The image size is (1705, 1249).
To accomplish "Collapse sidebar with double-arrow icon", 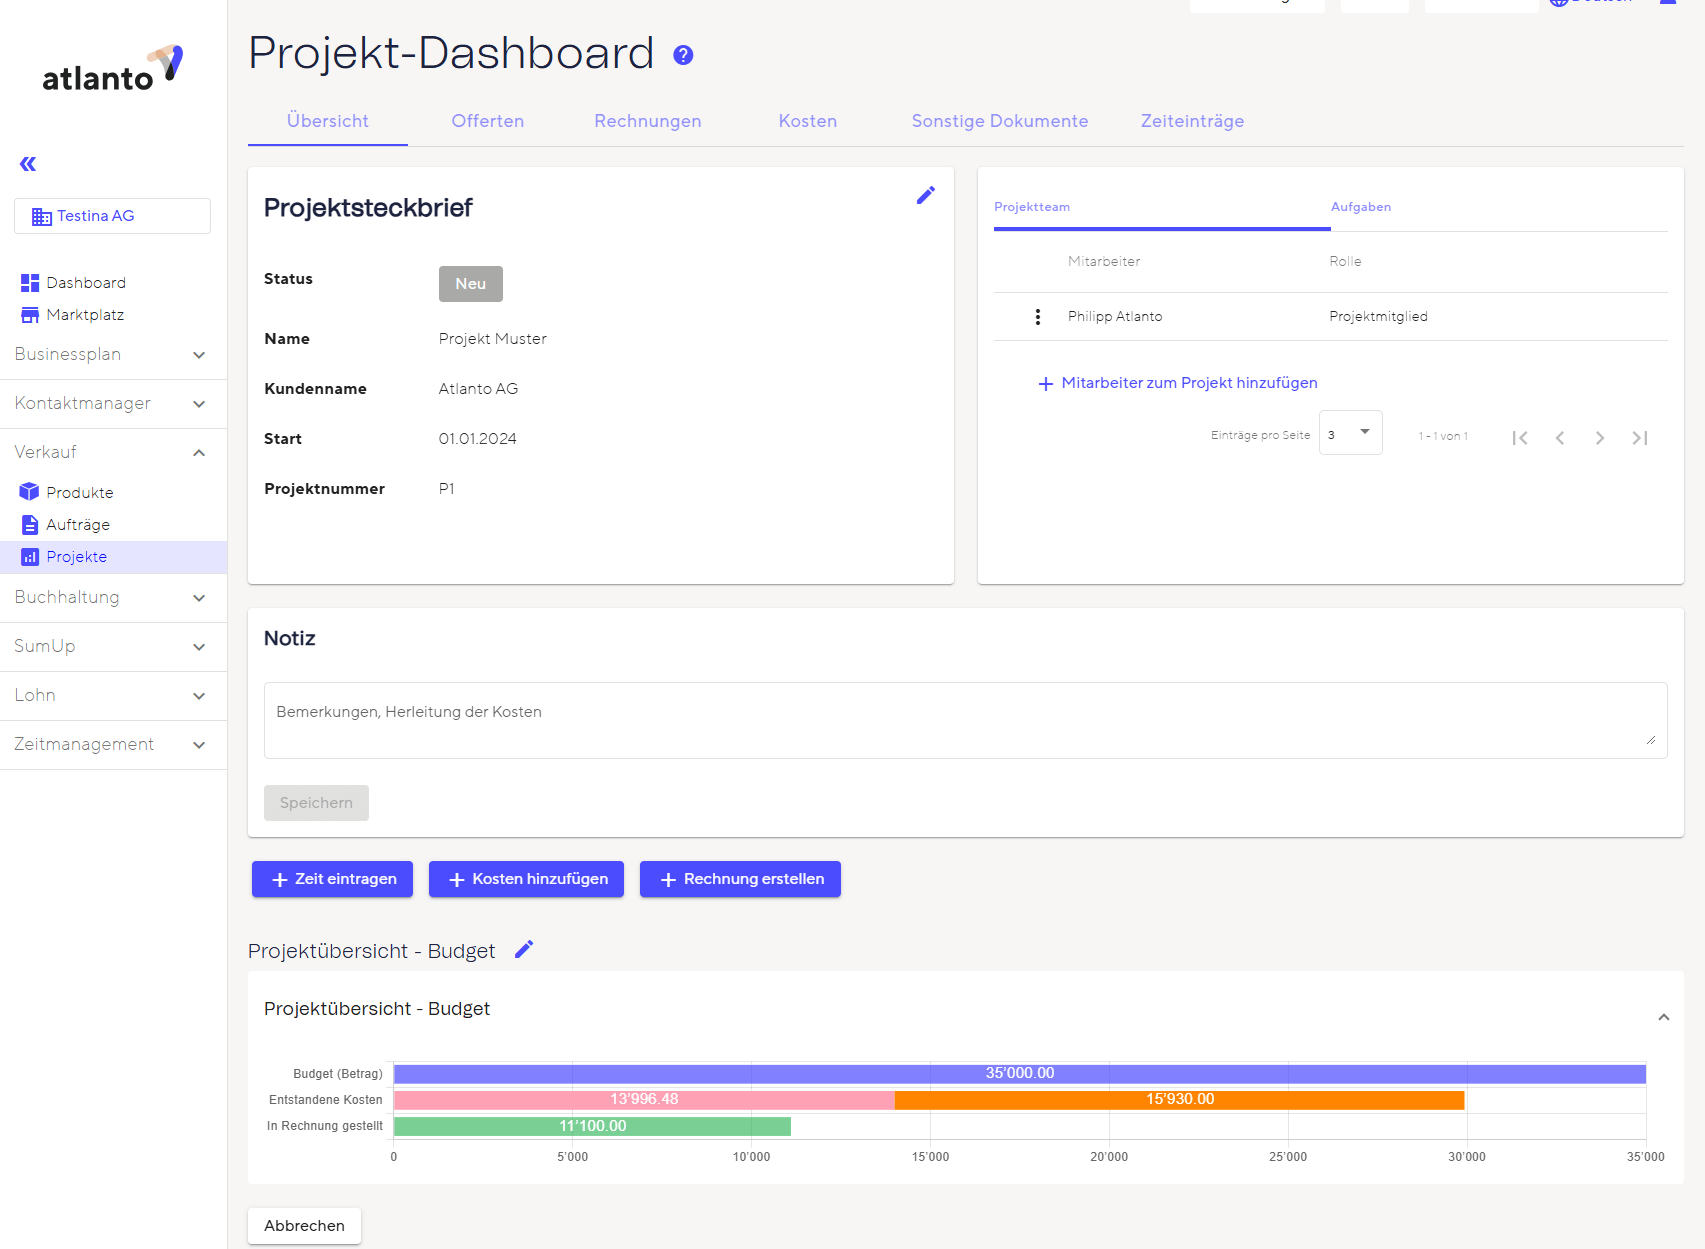I will pos(28,164).
